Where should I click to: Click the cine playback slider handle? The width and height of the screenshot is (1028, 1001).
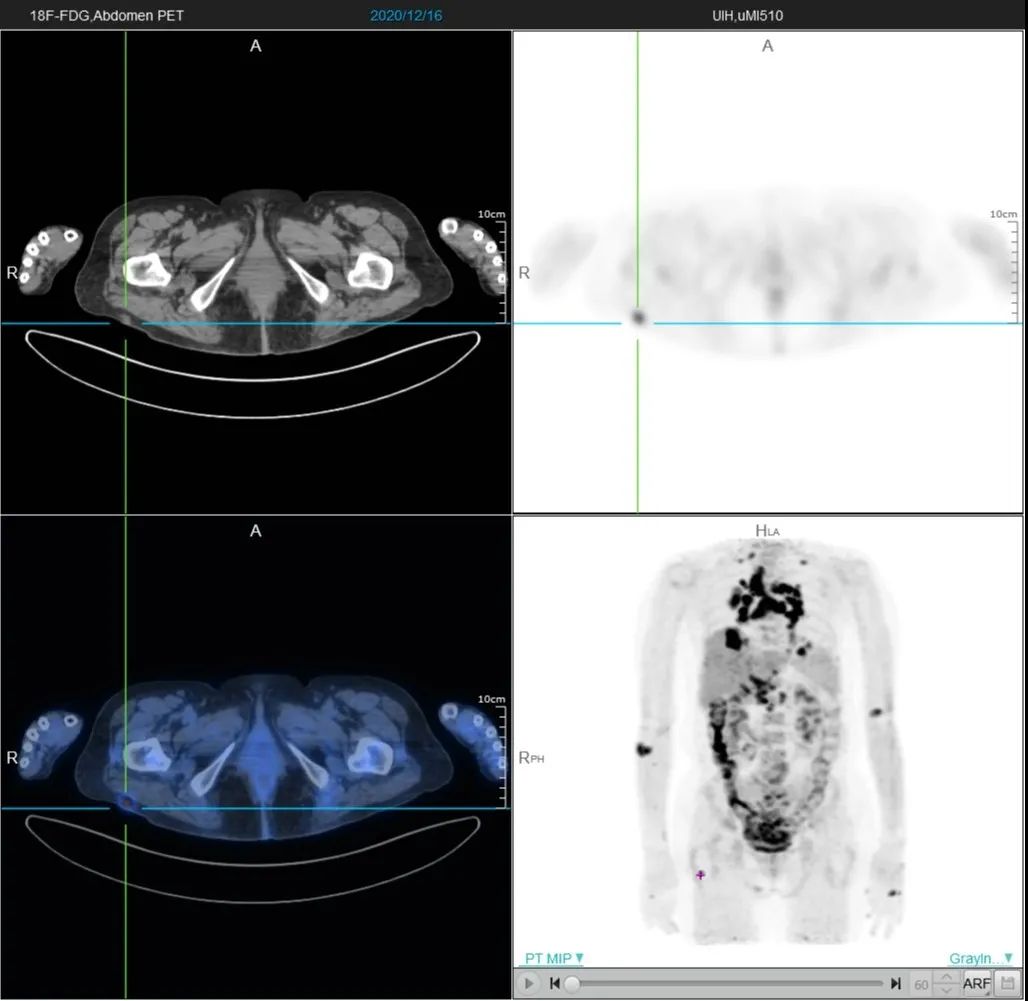(572, 984)
